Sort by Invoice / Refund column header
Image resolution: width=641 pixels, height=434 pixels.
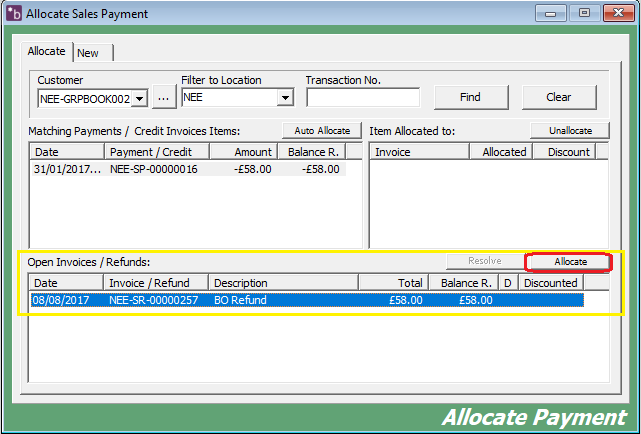click(156, 283)
